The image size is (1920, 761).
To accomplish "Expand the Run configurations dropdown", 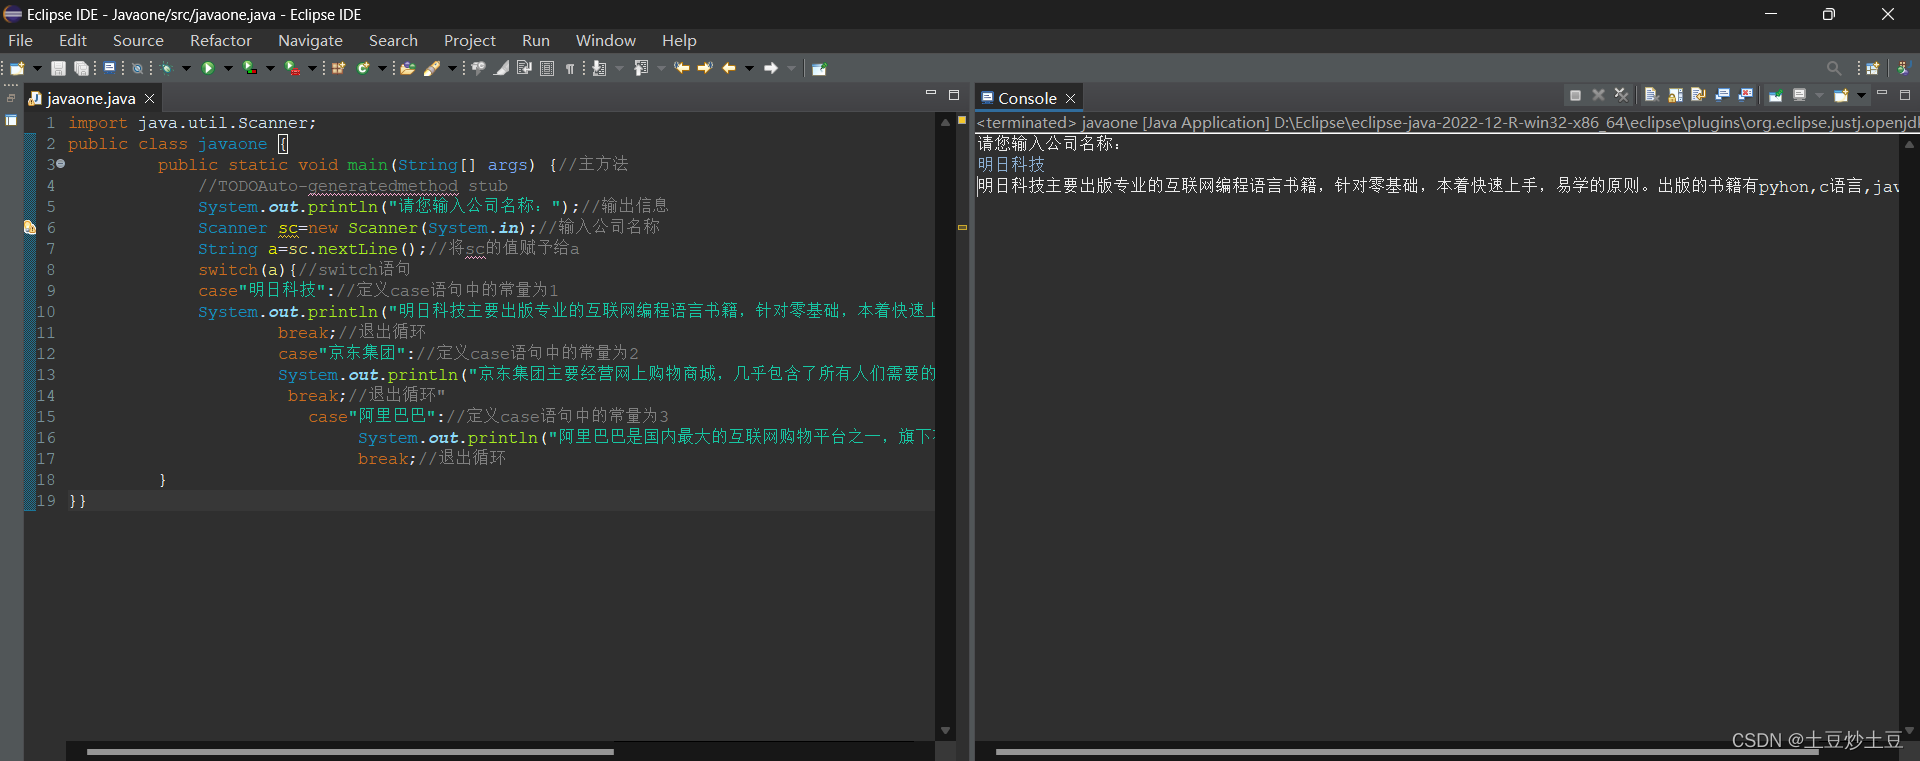I will click(x=228, y=68).
